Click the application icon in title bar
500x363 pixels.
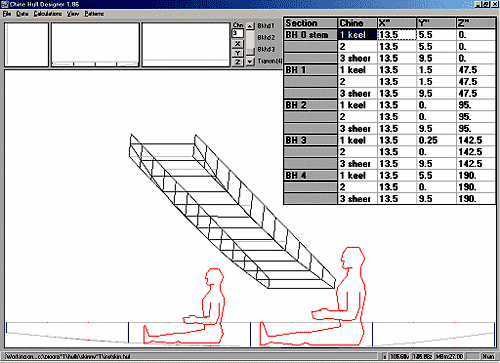click(5, 4)
